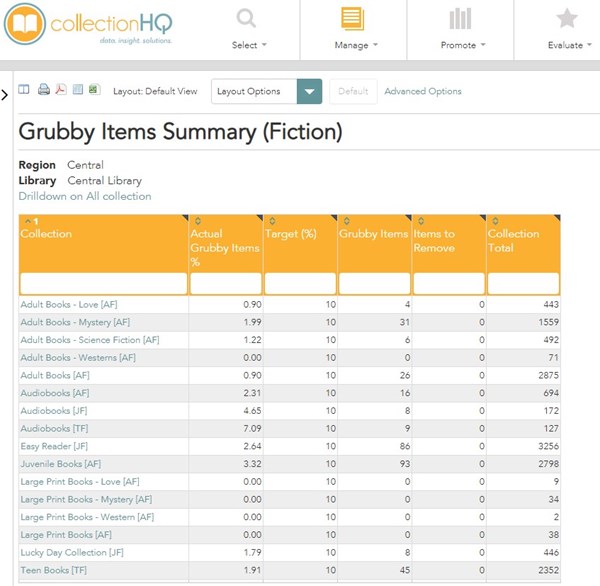600x586 pixels.
Task: Open the Layout Options dropdown
Action: tap(310, 91)
